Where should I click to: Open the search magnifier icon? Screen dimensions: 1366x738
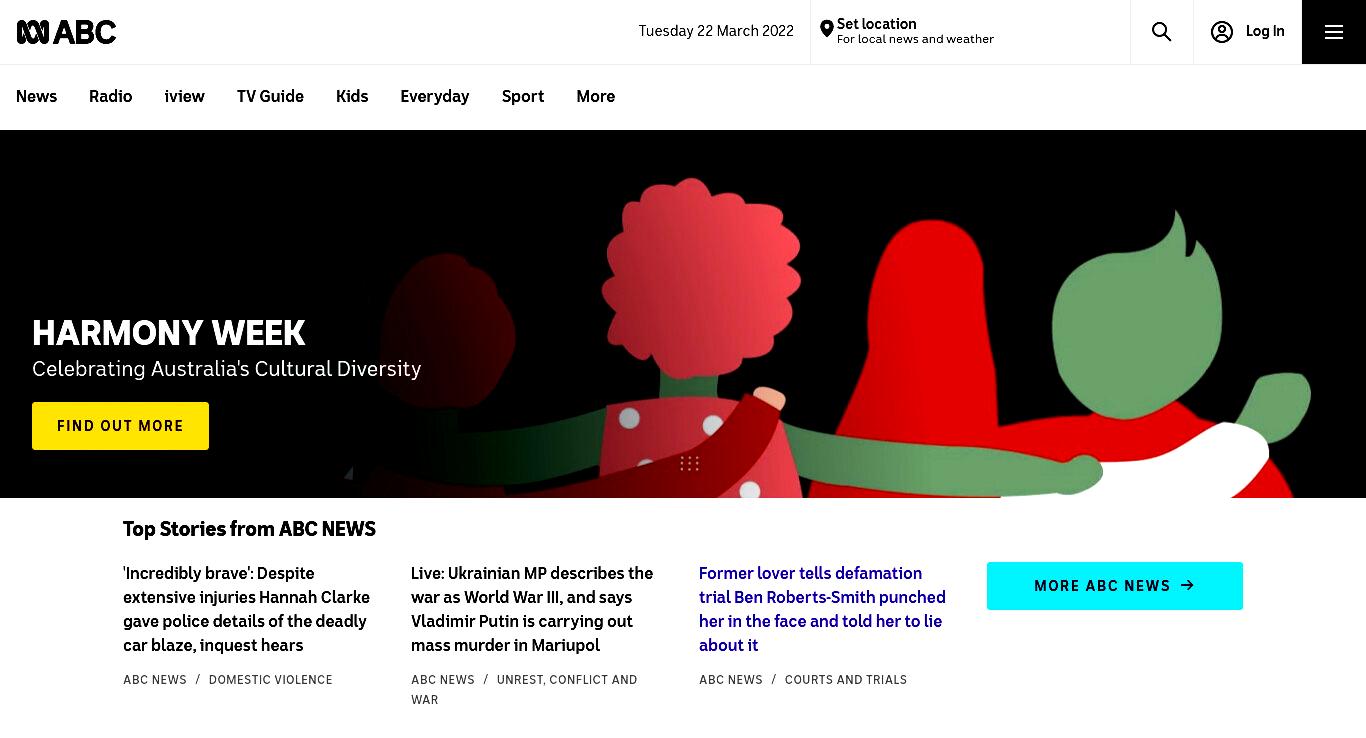pyautogui.click(x=1161, y=32)
